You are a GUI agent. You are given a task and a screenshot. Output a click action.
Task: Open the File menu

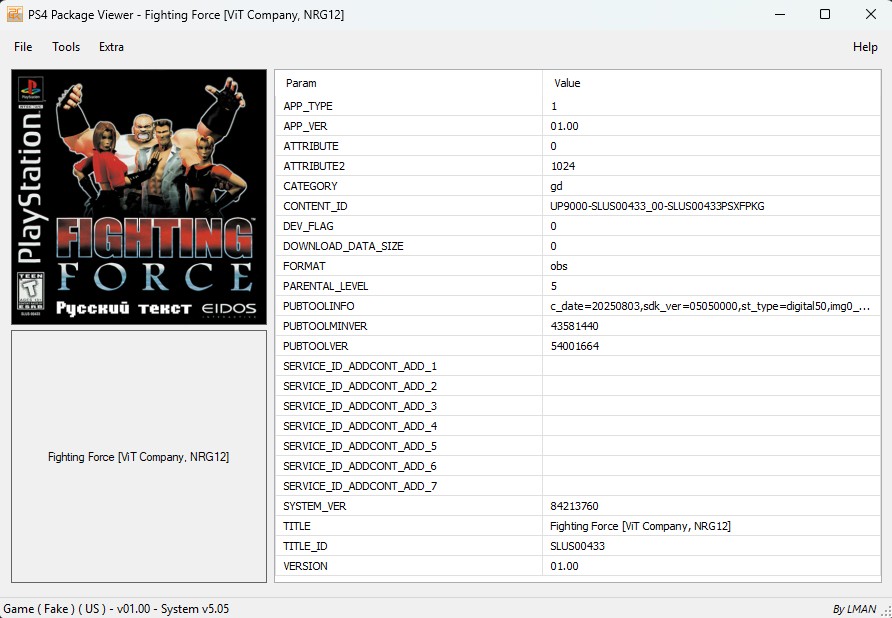(x=23, y=47)
